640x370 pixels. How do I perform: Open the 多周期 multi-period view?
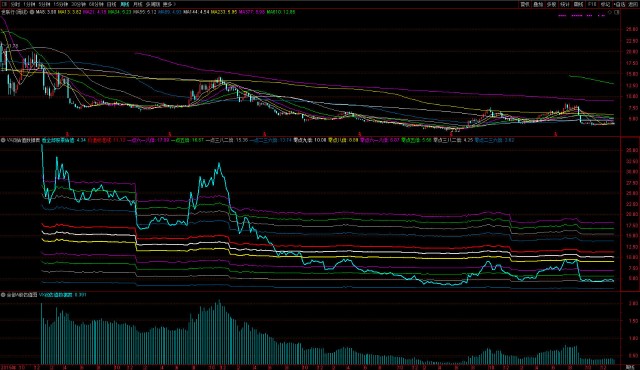[153, 4]
